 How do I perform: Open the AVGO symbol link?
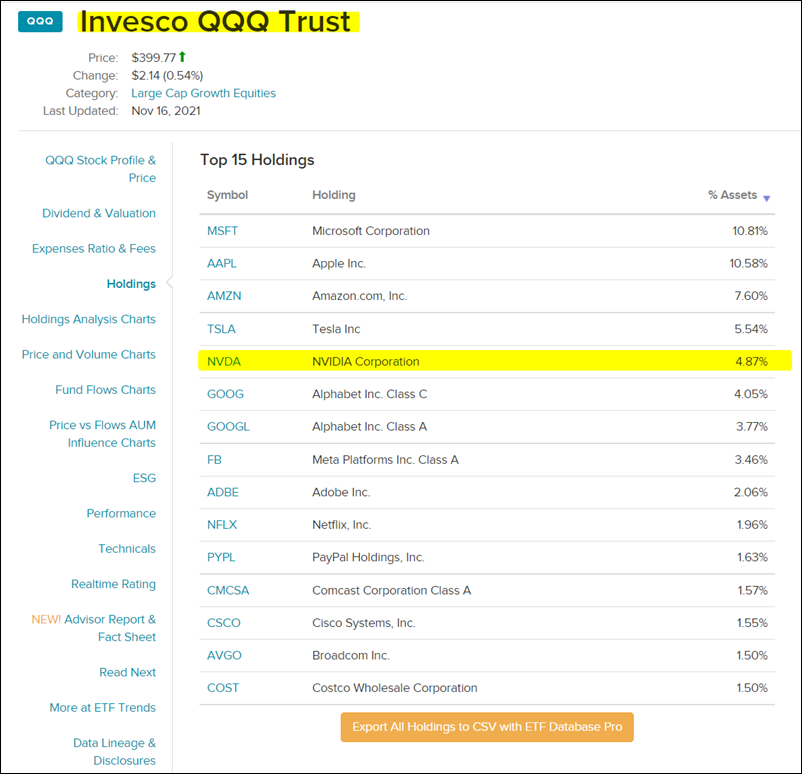click(x=224, y=655)
